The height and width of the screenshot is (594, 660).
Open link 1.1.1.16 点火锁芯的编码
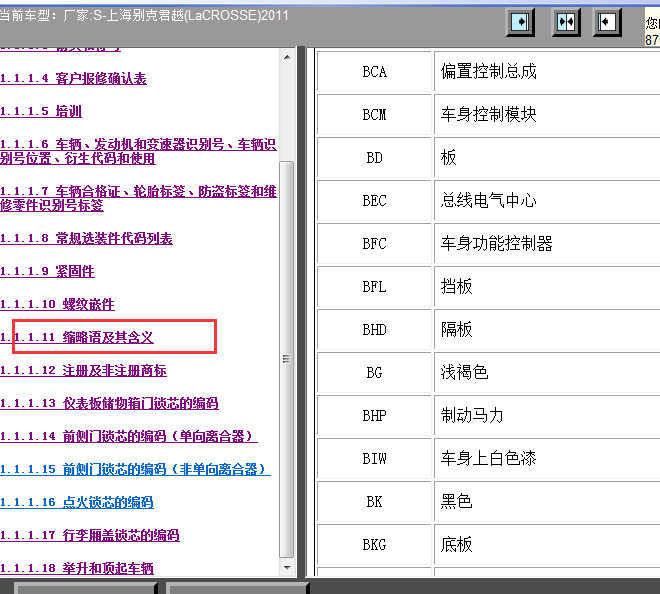77,502
